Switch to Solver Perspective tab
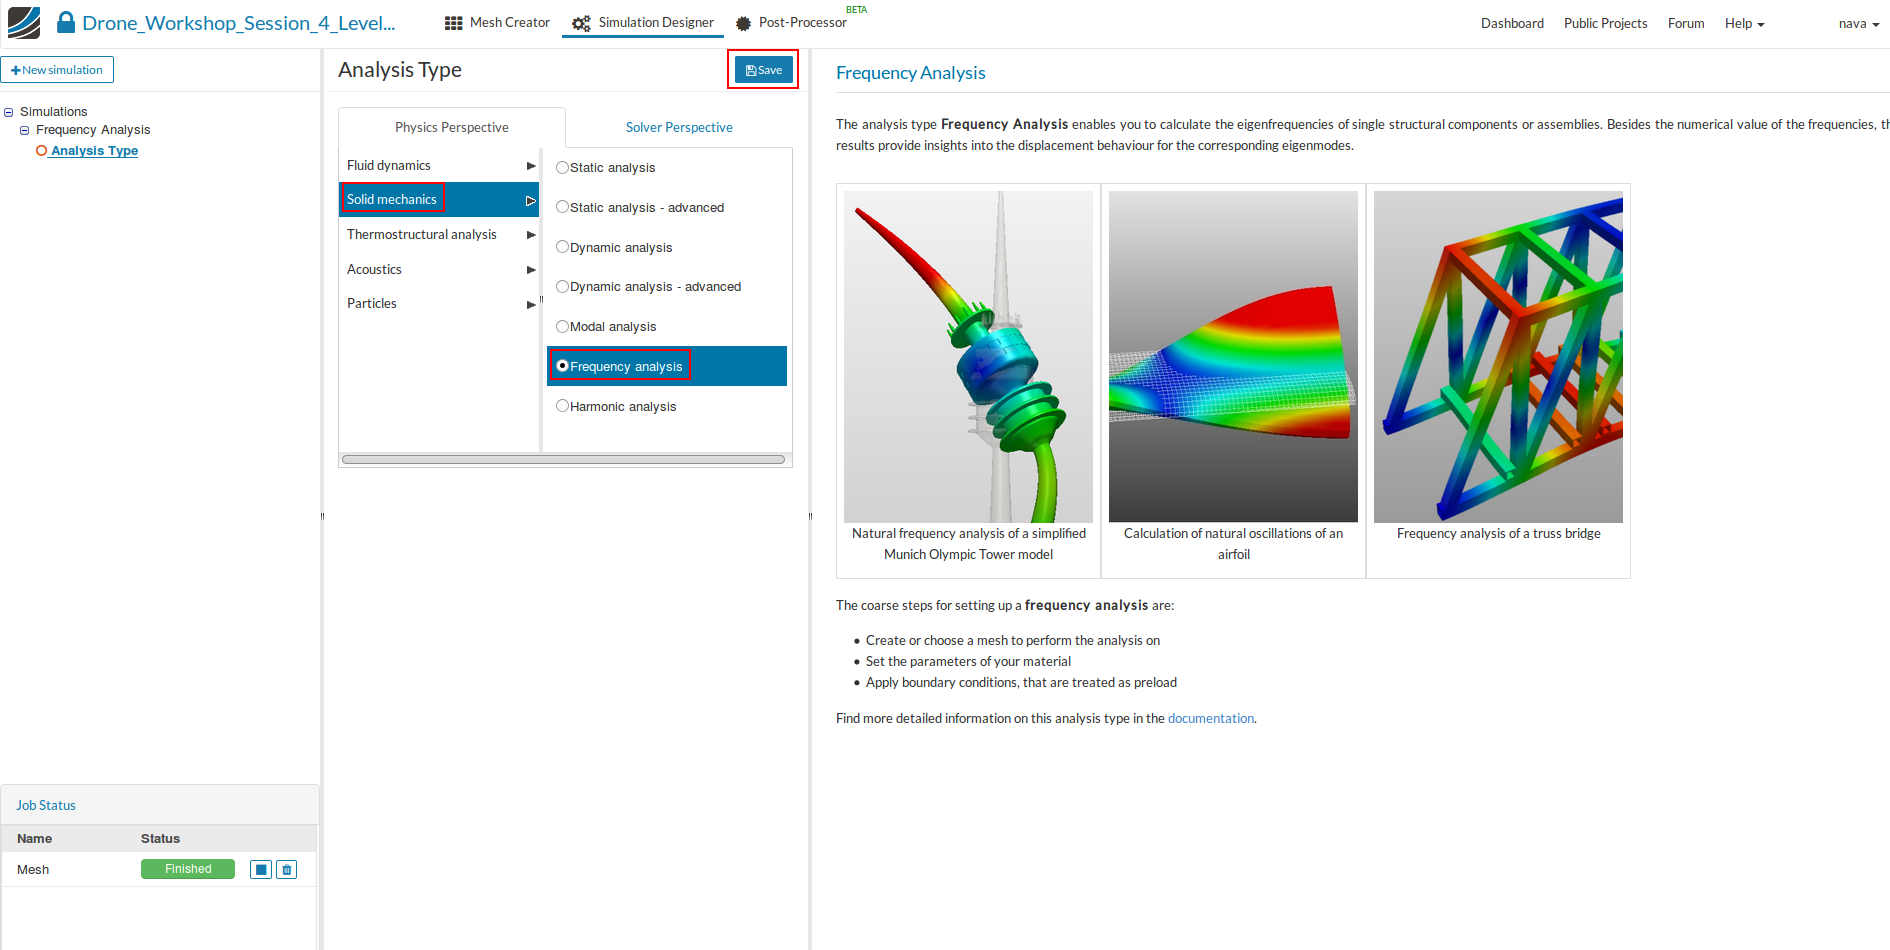 click(x=679, y=127)
